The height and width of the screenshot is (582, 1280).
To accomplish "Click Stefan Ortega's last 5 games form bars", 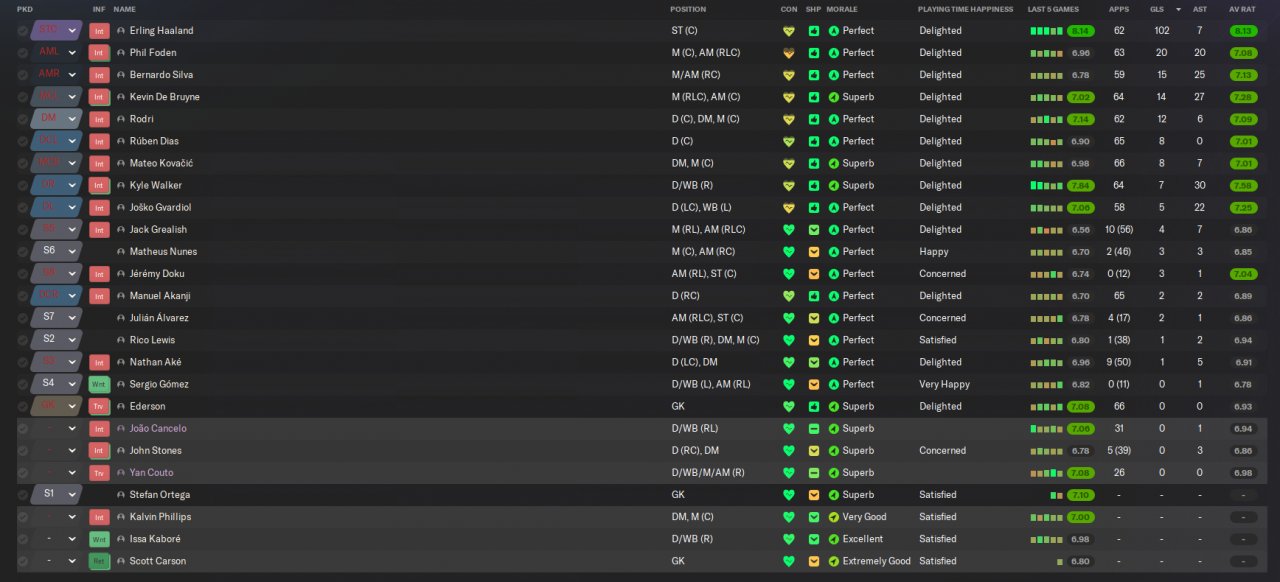I will pos(1057,495).
